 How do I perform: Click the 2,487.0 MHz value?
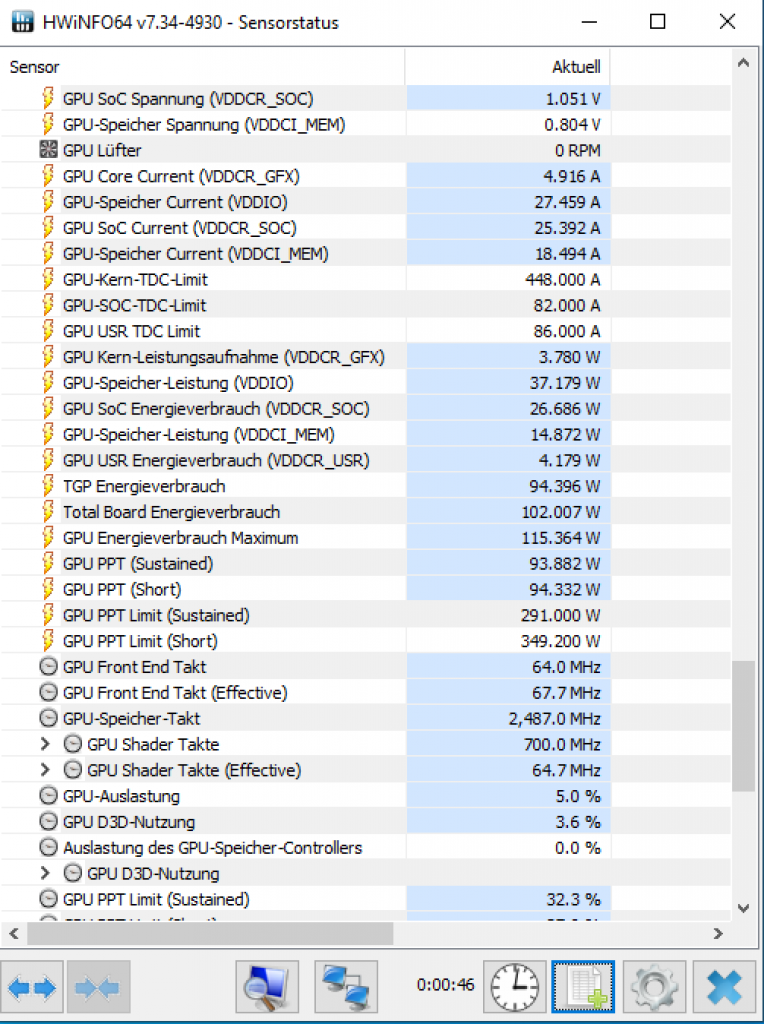point(554,718)
